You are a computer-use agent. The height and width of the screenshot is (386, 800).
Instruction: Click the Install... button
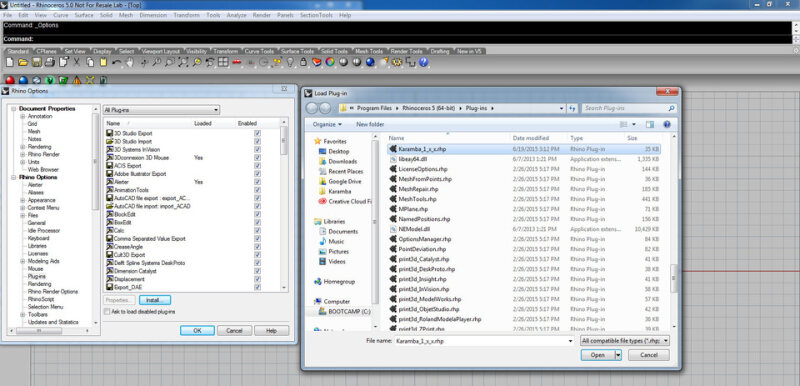[x=155, y=300]
